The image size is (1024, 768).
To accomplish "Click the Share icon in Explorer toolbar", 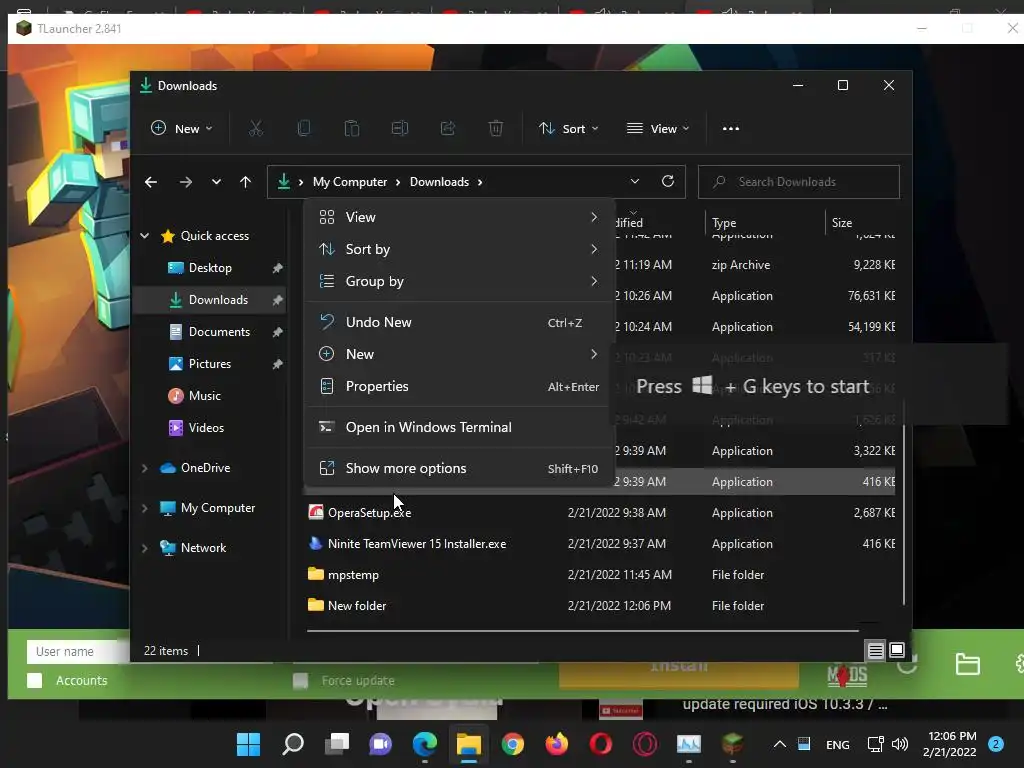I will click(x=448, y=129).
